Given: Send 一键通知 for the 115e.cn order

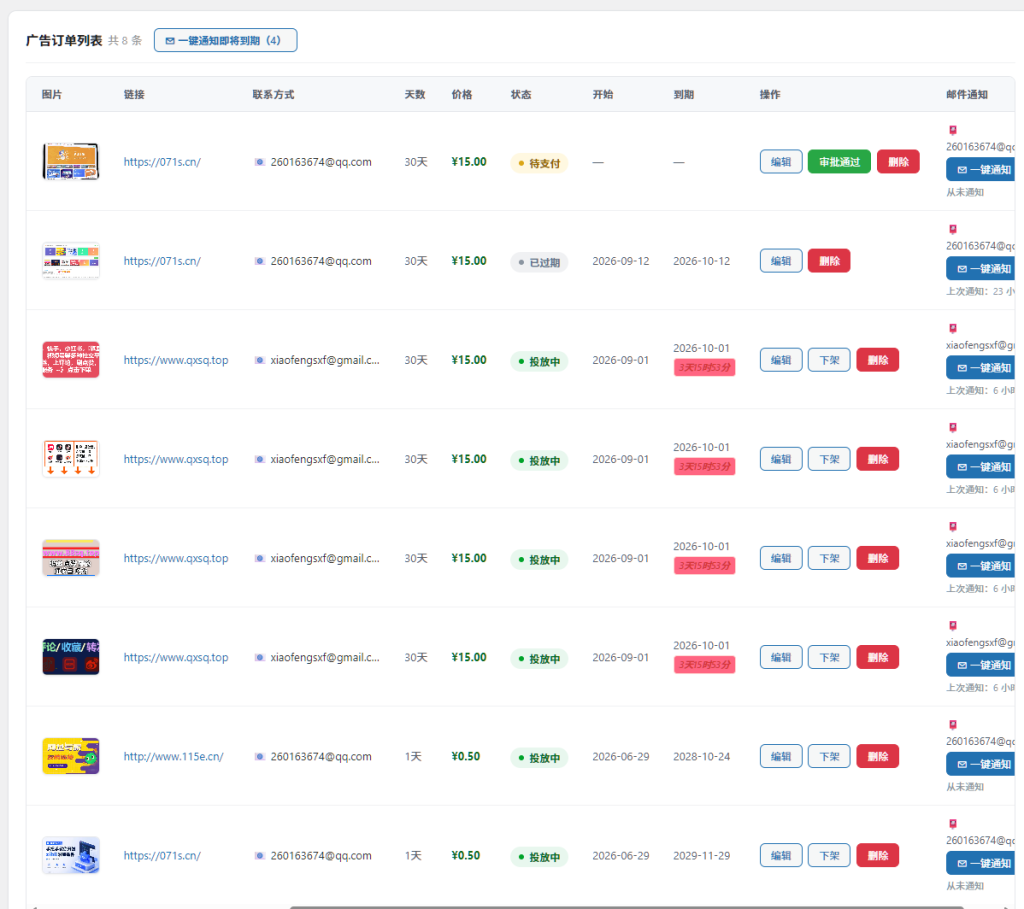Looking at the screenshot, I should pos(981,764).
